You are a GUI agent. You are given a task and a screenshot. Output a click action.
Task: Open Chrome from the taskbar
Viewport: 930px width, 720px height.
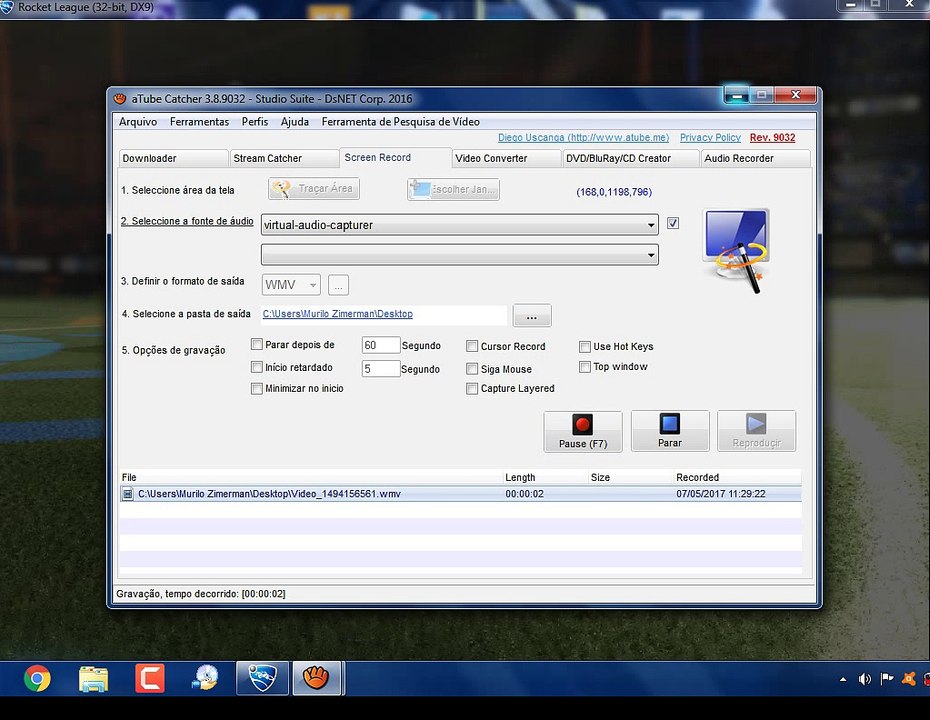click(x=37, y=678)
